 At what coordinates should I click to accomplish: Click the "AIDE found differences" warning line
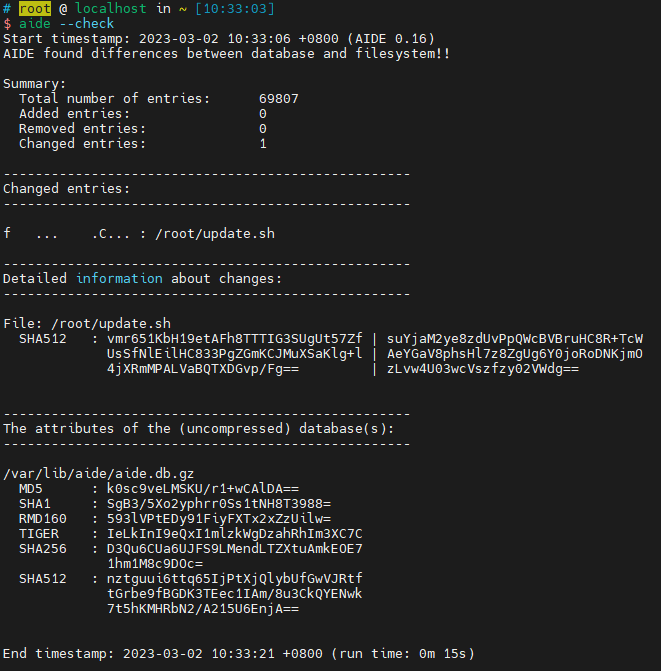pos(226,53)
